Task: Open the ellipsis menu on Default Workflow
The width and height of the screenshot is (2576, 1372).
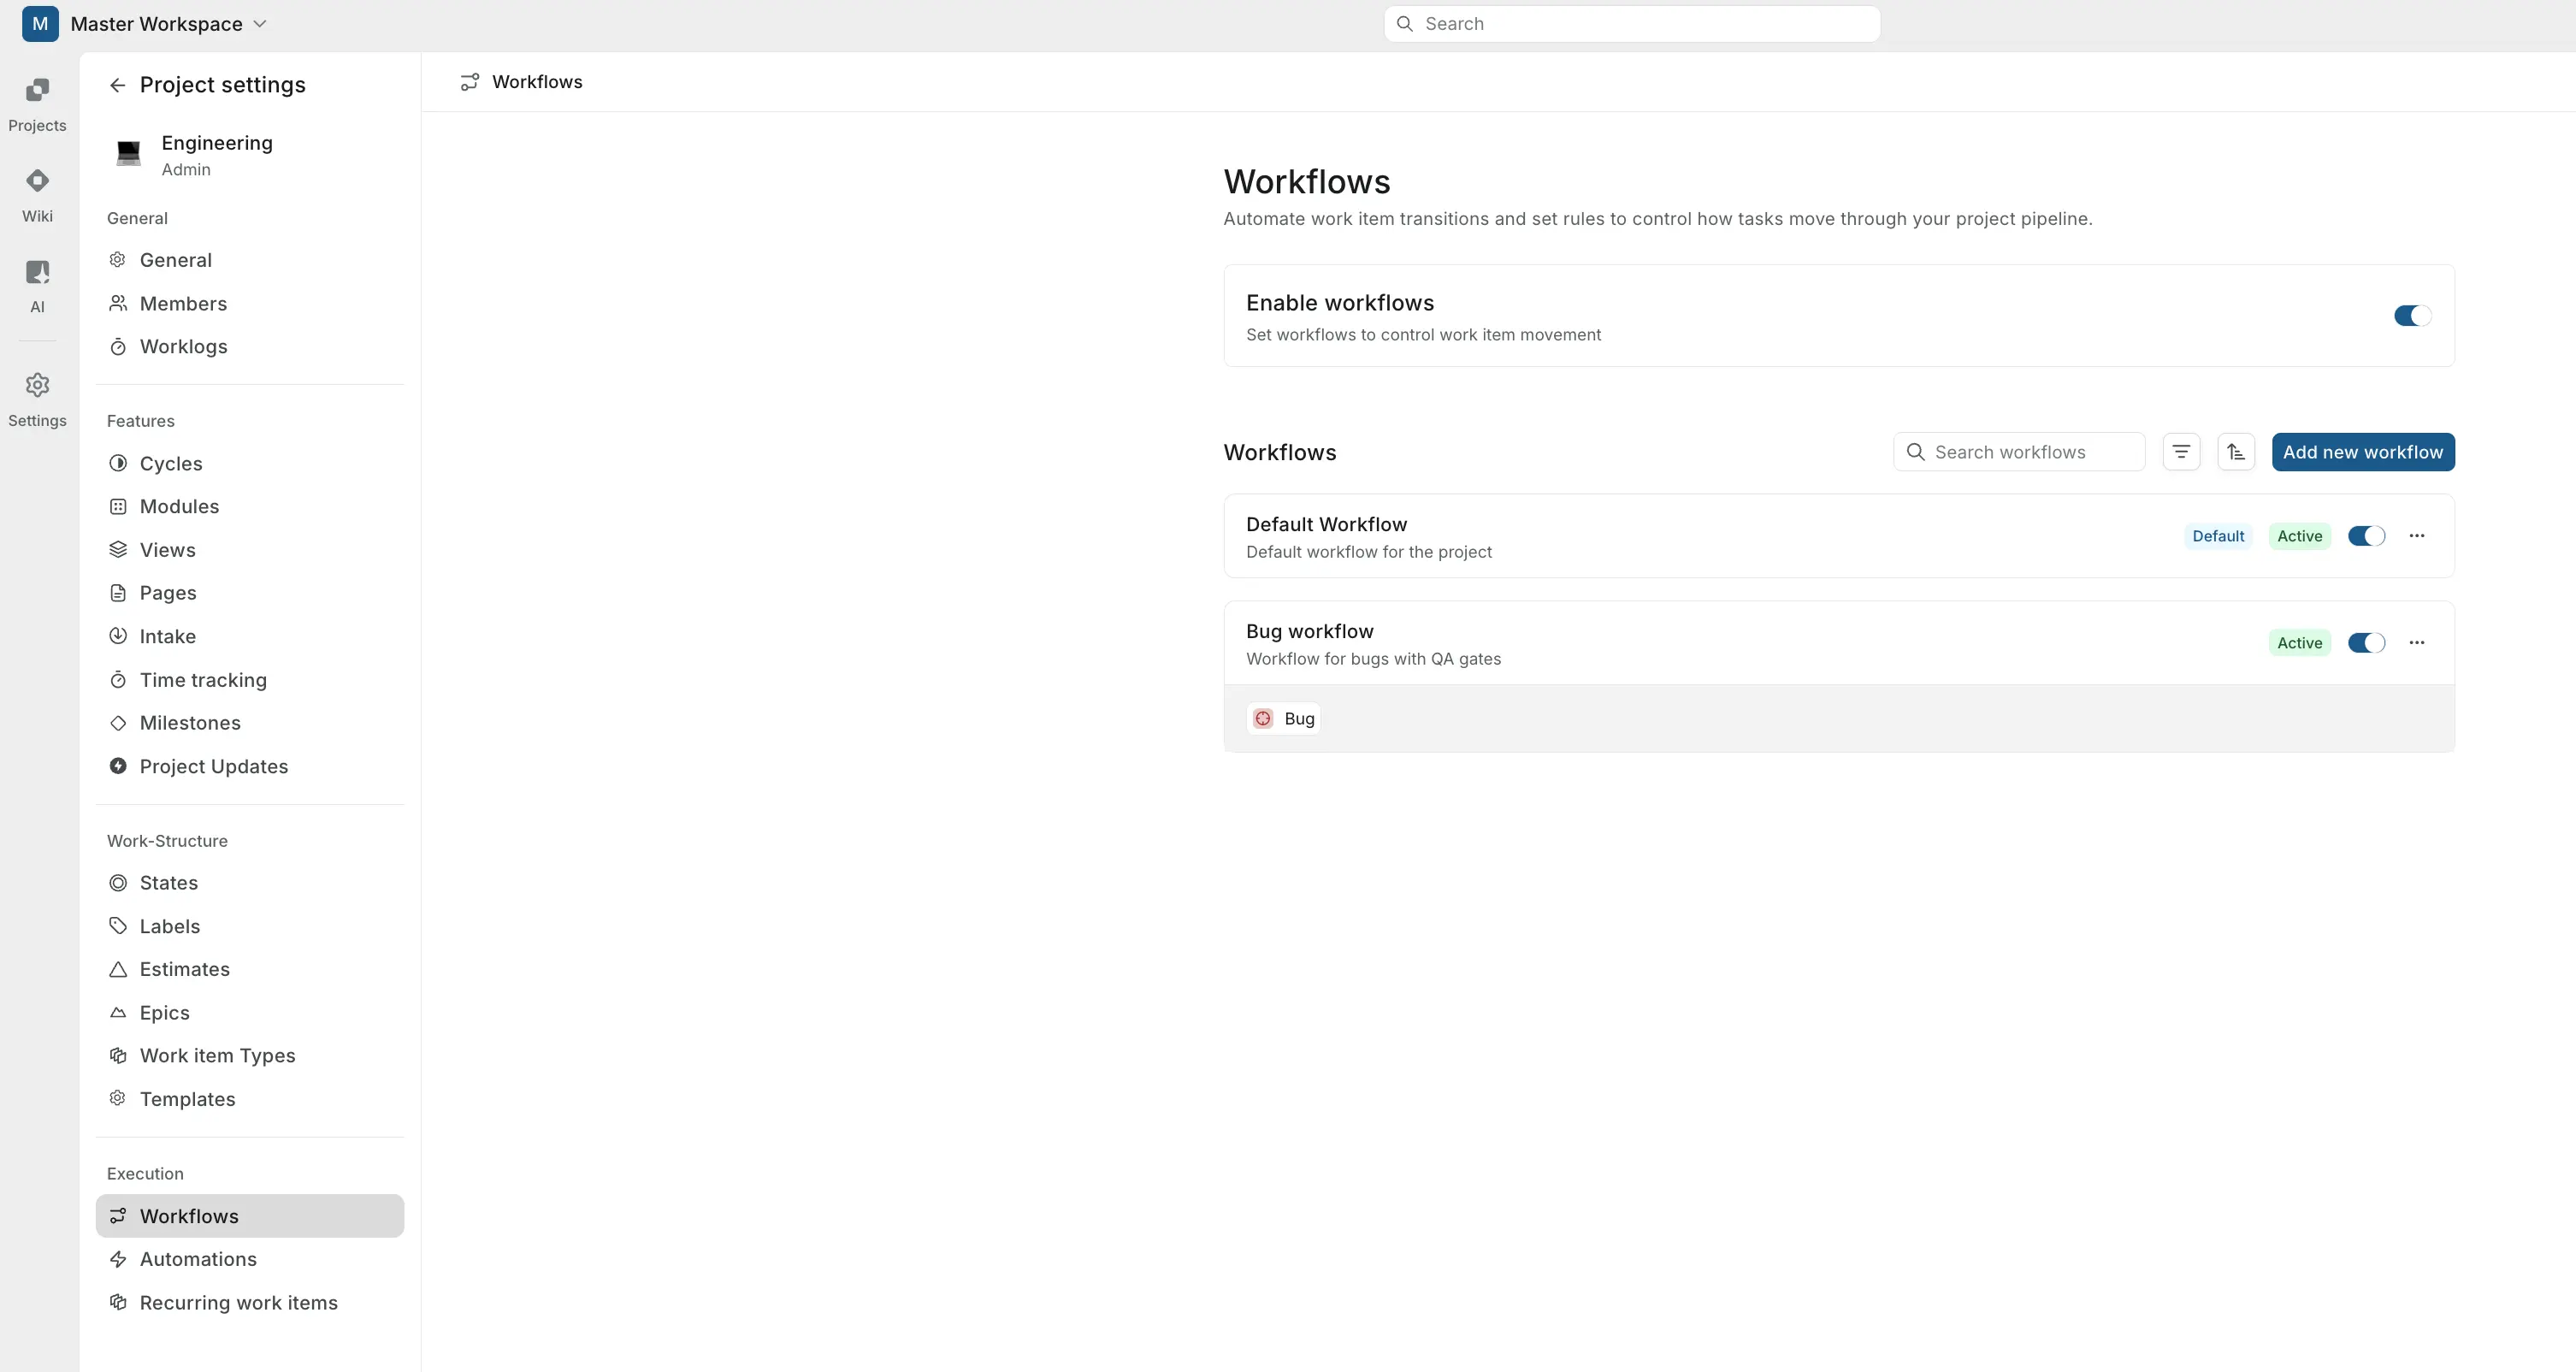Action: 2418,535
